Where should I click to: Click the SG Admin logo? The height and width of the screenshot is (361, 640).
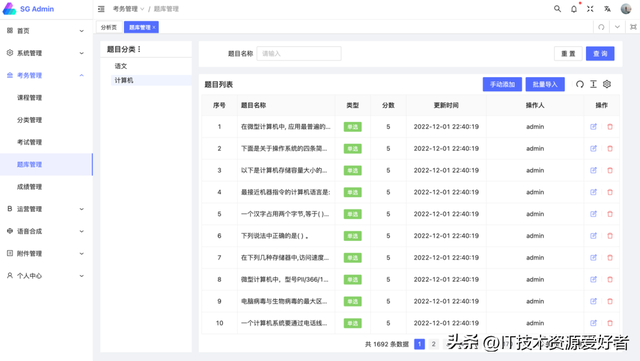point(29,9)
